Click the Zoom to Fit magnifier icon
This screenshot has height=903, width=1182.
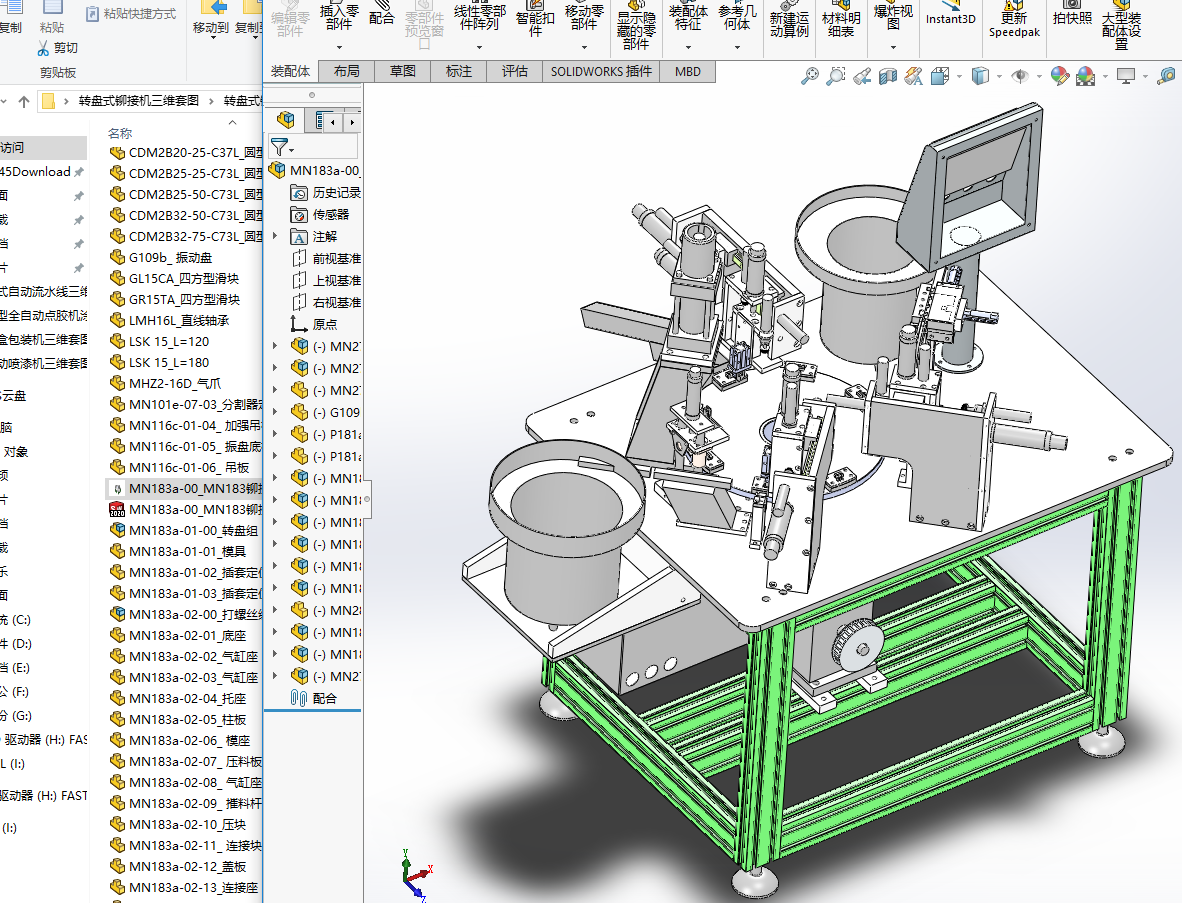coord(810,76)
